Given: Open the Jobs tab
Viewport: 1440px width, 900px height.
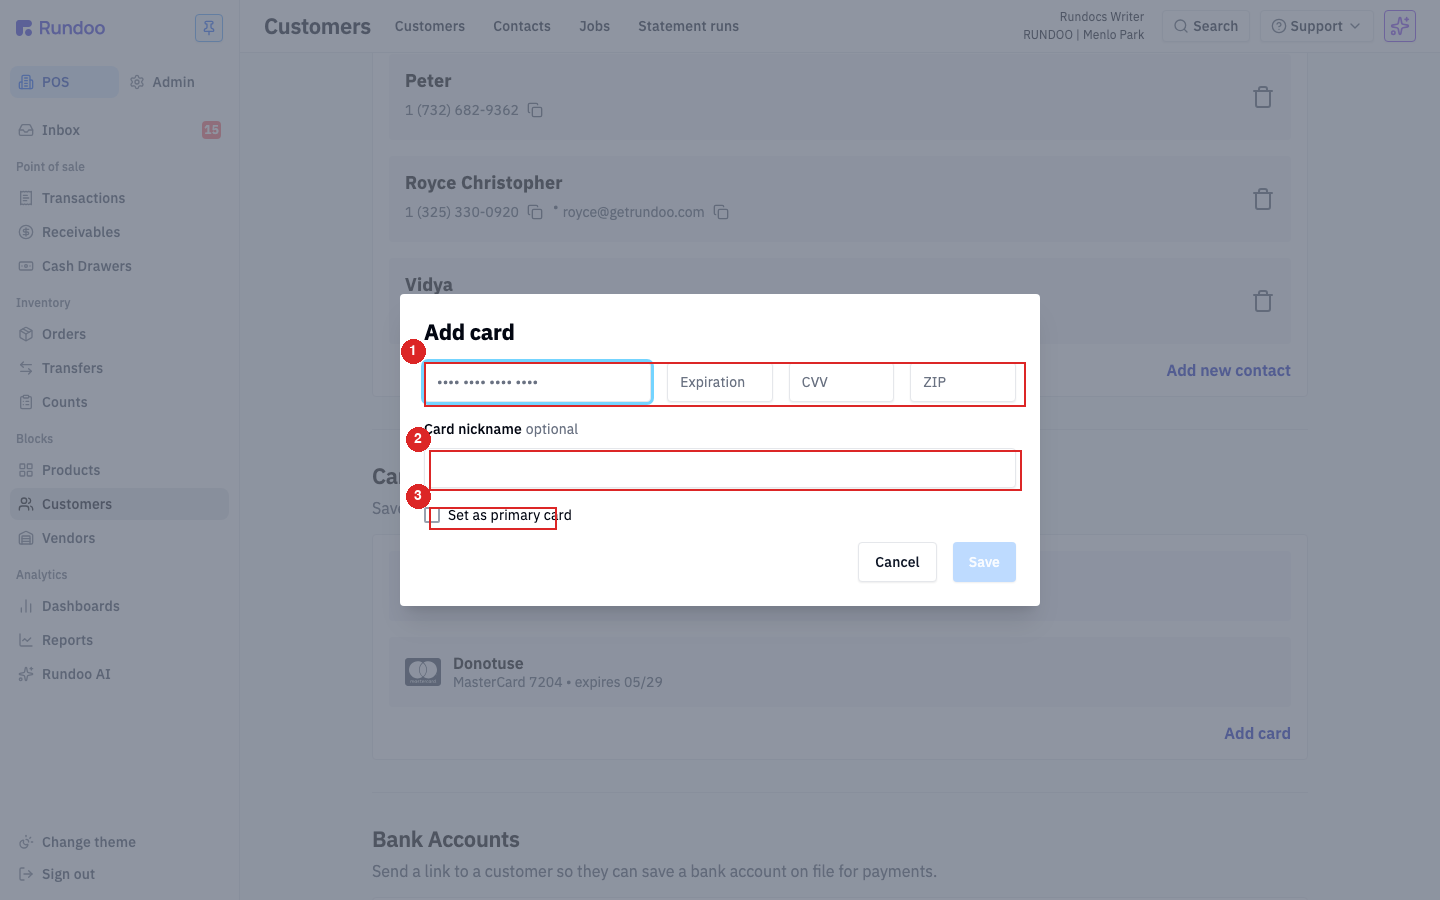Looking at the screenshot, I should [x=594, y=26].
